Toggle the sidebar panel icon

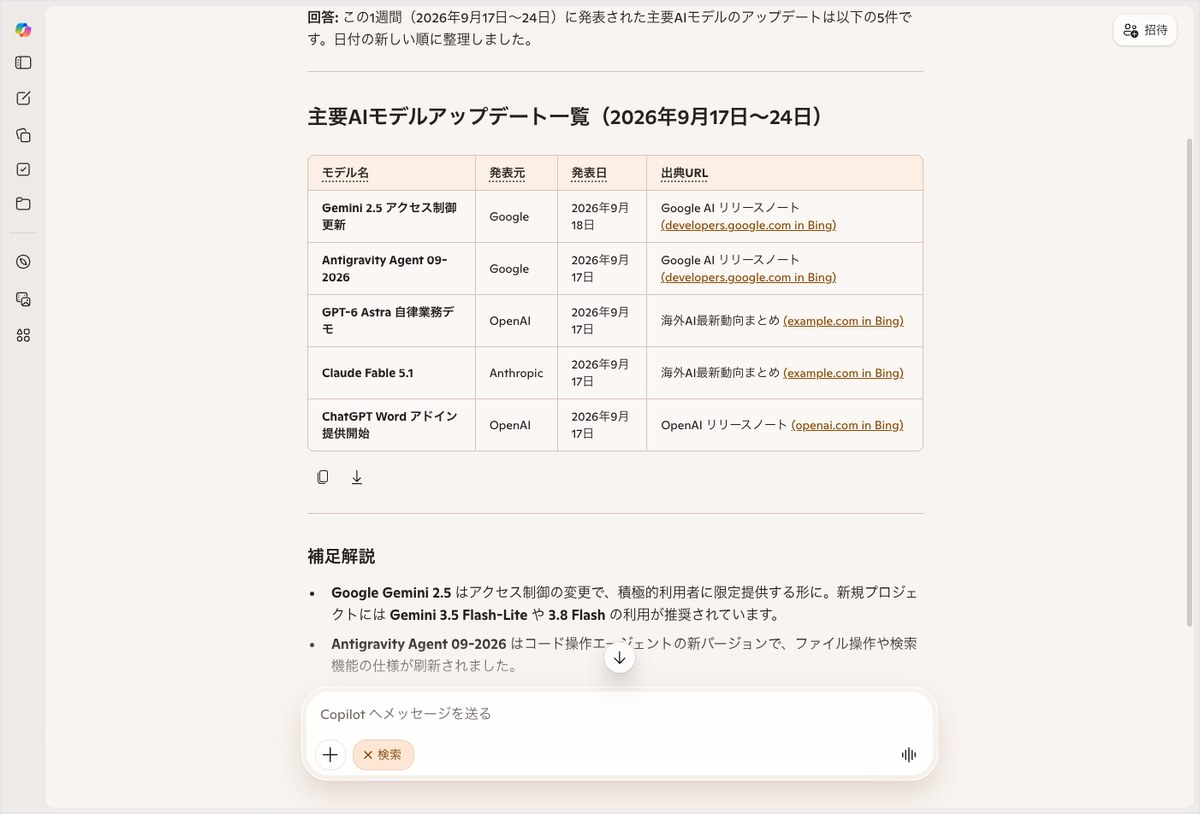pyautogui.click(x=23, y=63)
